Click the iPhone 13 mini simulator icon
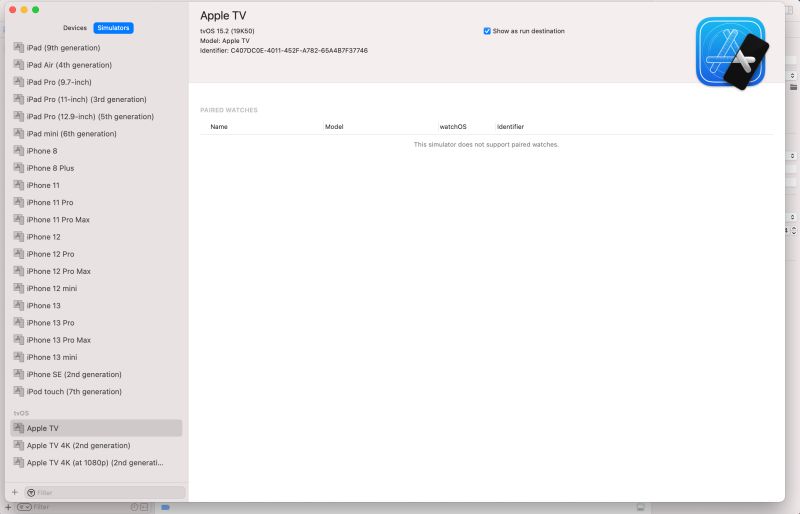Screen dimensions: 800x514 point(19,357)
